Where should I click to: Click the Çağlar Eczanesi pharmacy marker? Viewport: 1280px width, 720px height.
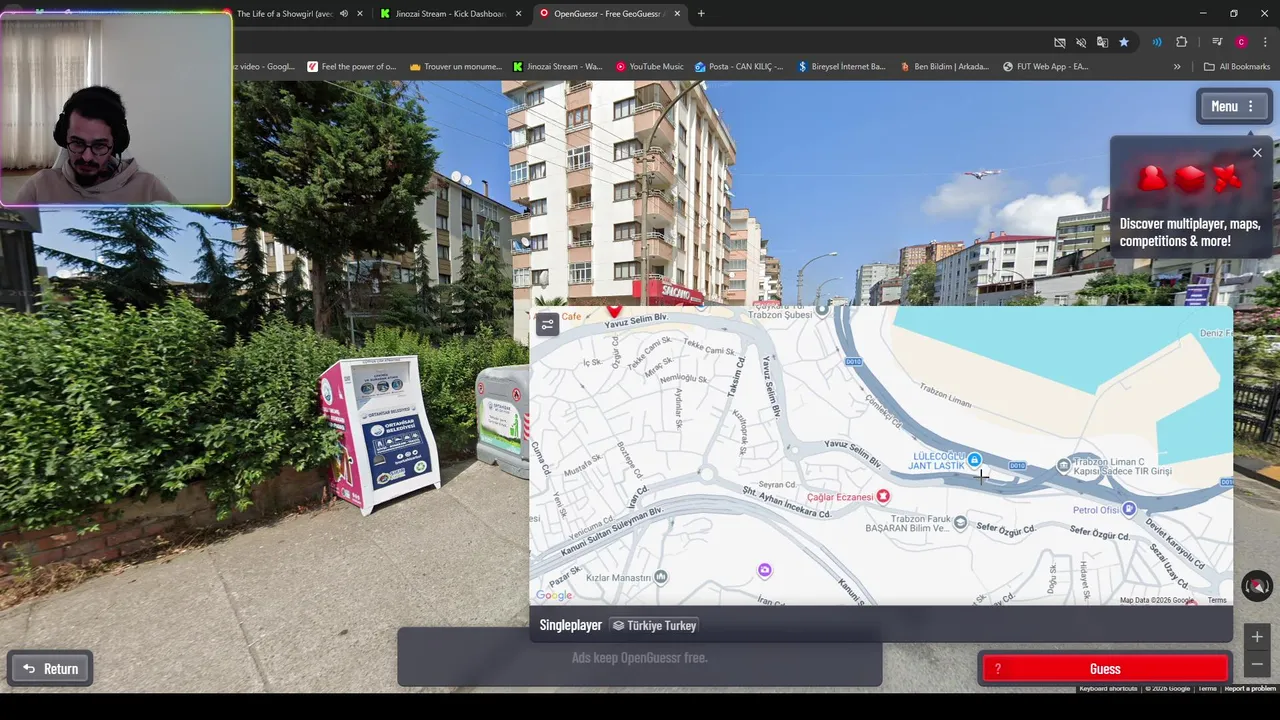point(882,496)
